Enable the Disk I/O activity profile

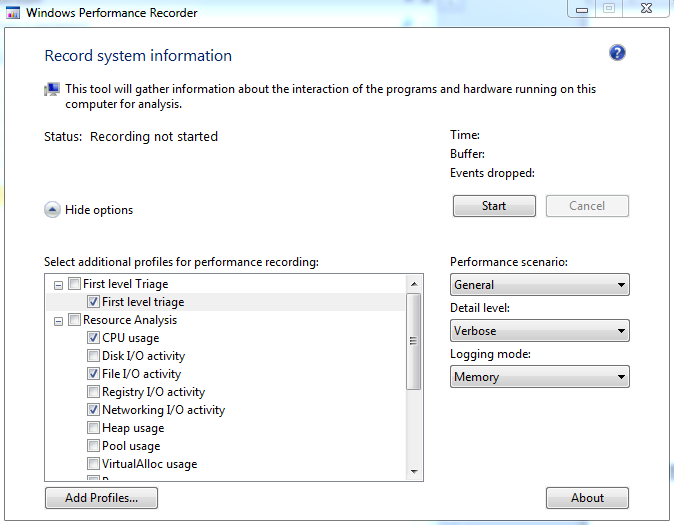point(93,356)
